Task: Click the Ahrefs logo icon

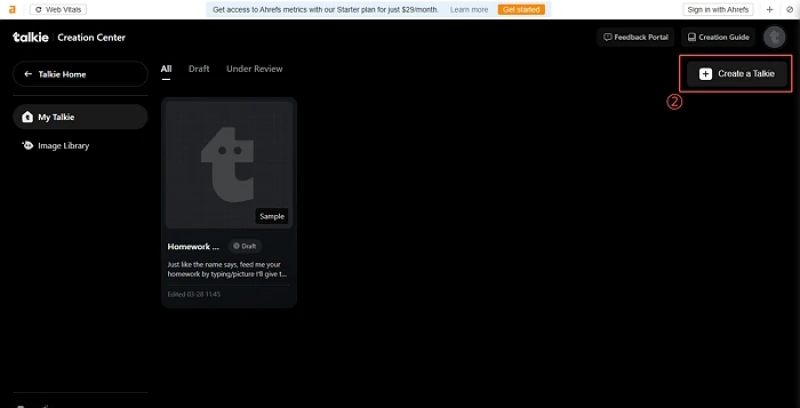Action: [13, 9]
